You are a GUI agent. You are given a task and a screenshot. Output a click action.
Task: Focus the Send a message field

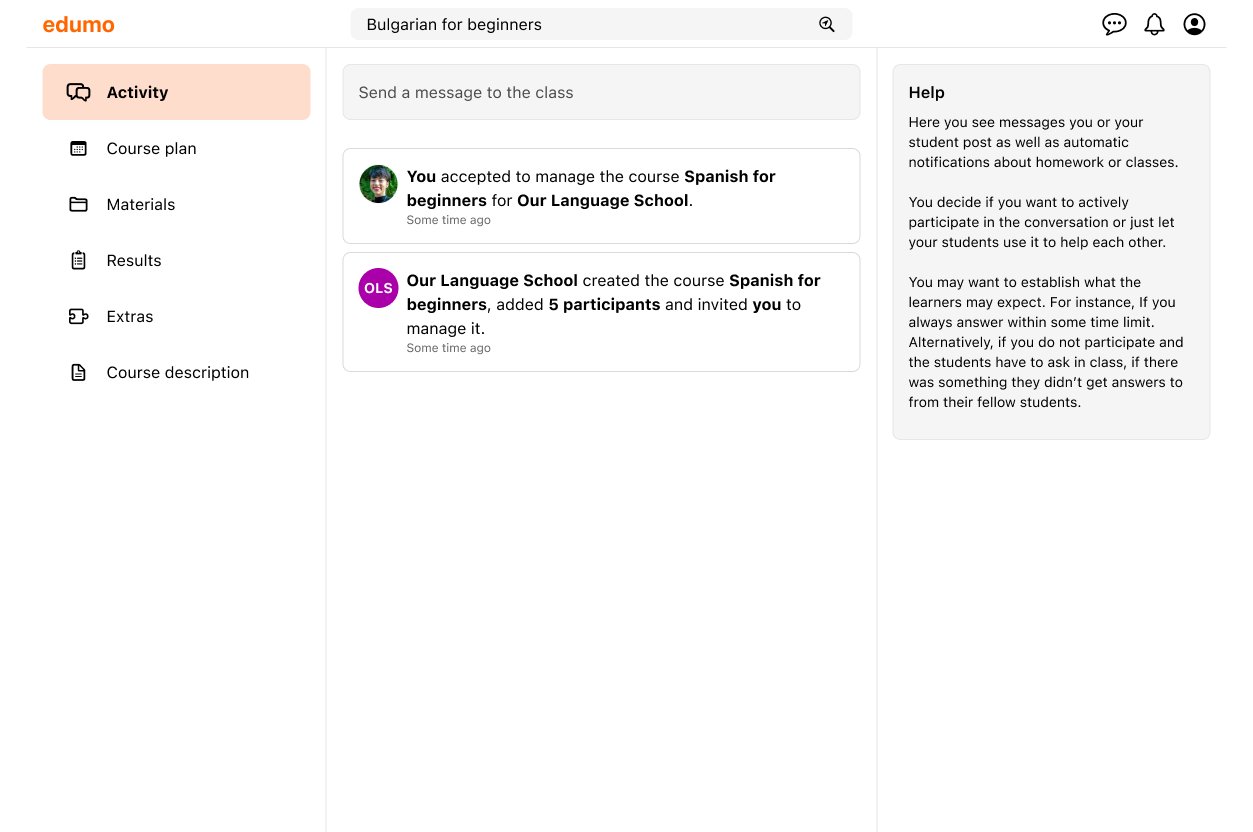coord(601,92)
